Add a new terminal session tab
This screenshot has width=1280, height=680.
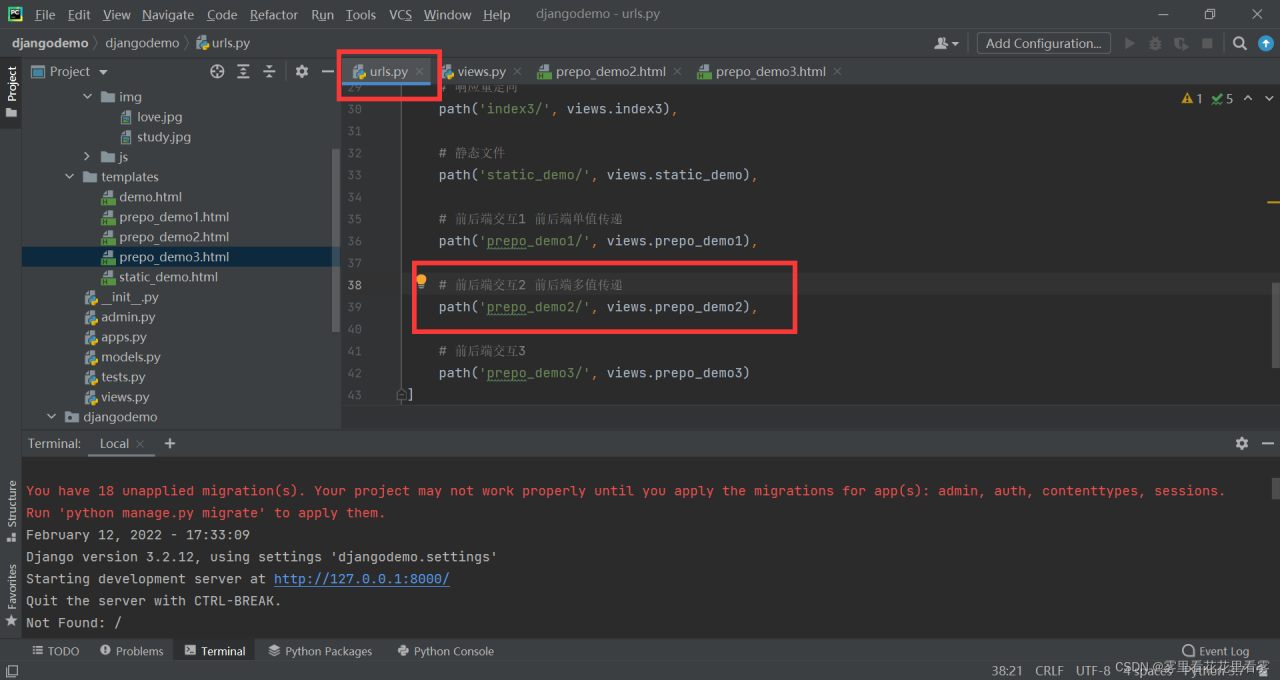pos(170,443)
